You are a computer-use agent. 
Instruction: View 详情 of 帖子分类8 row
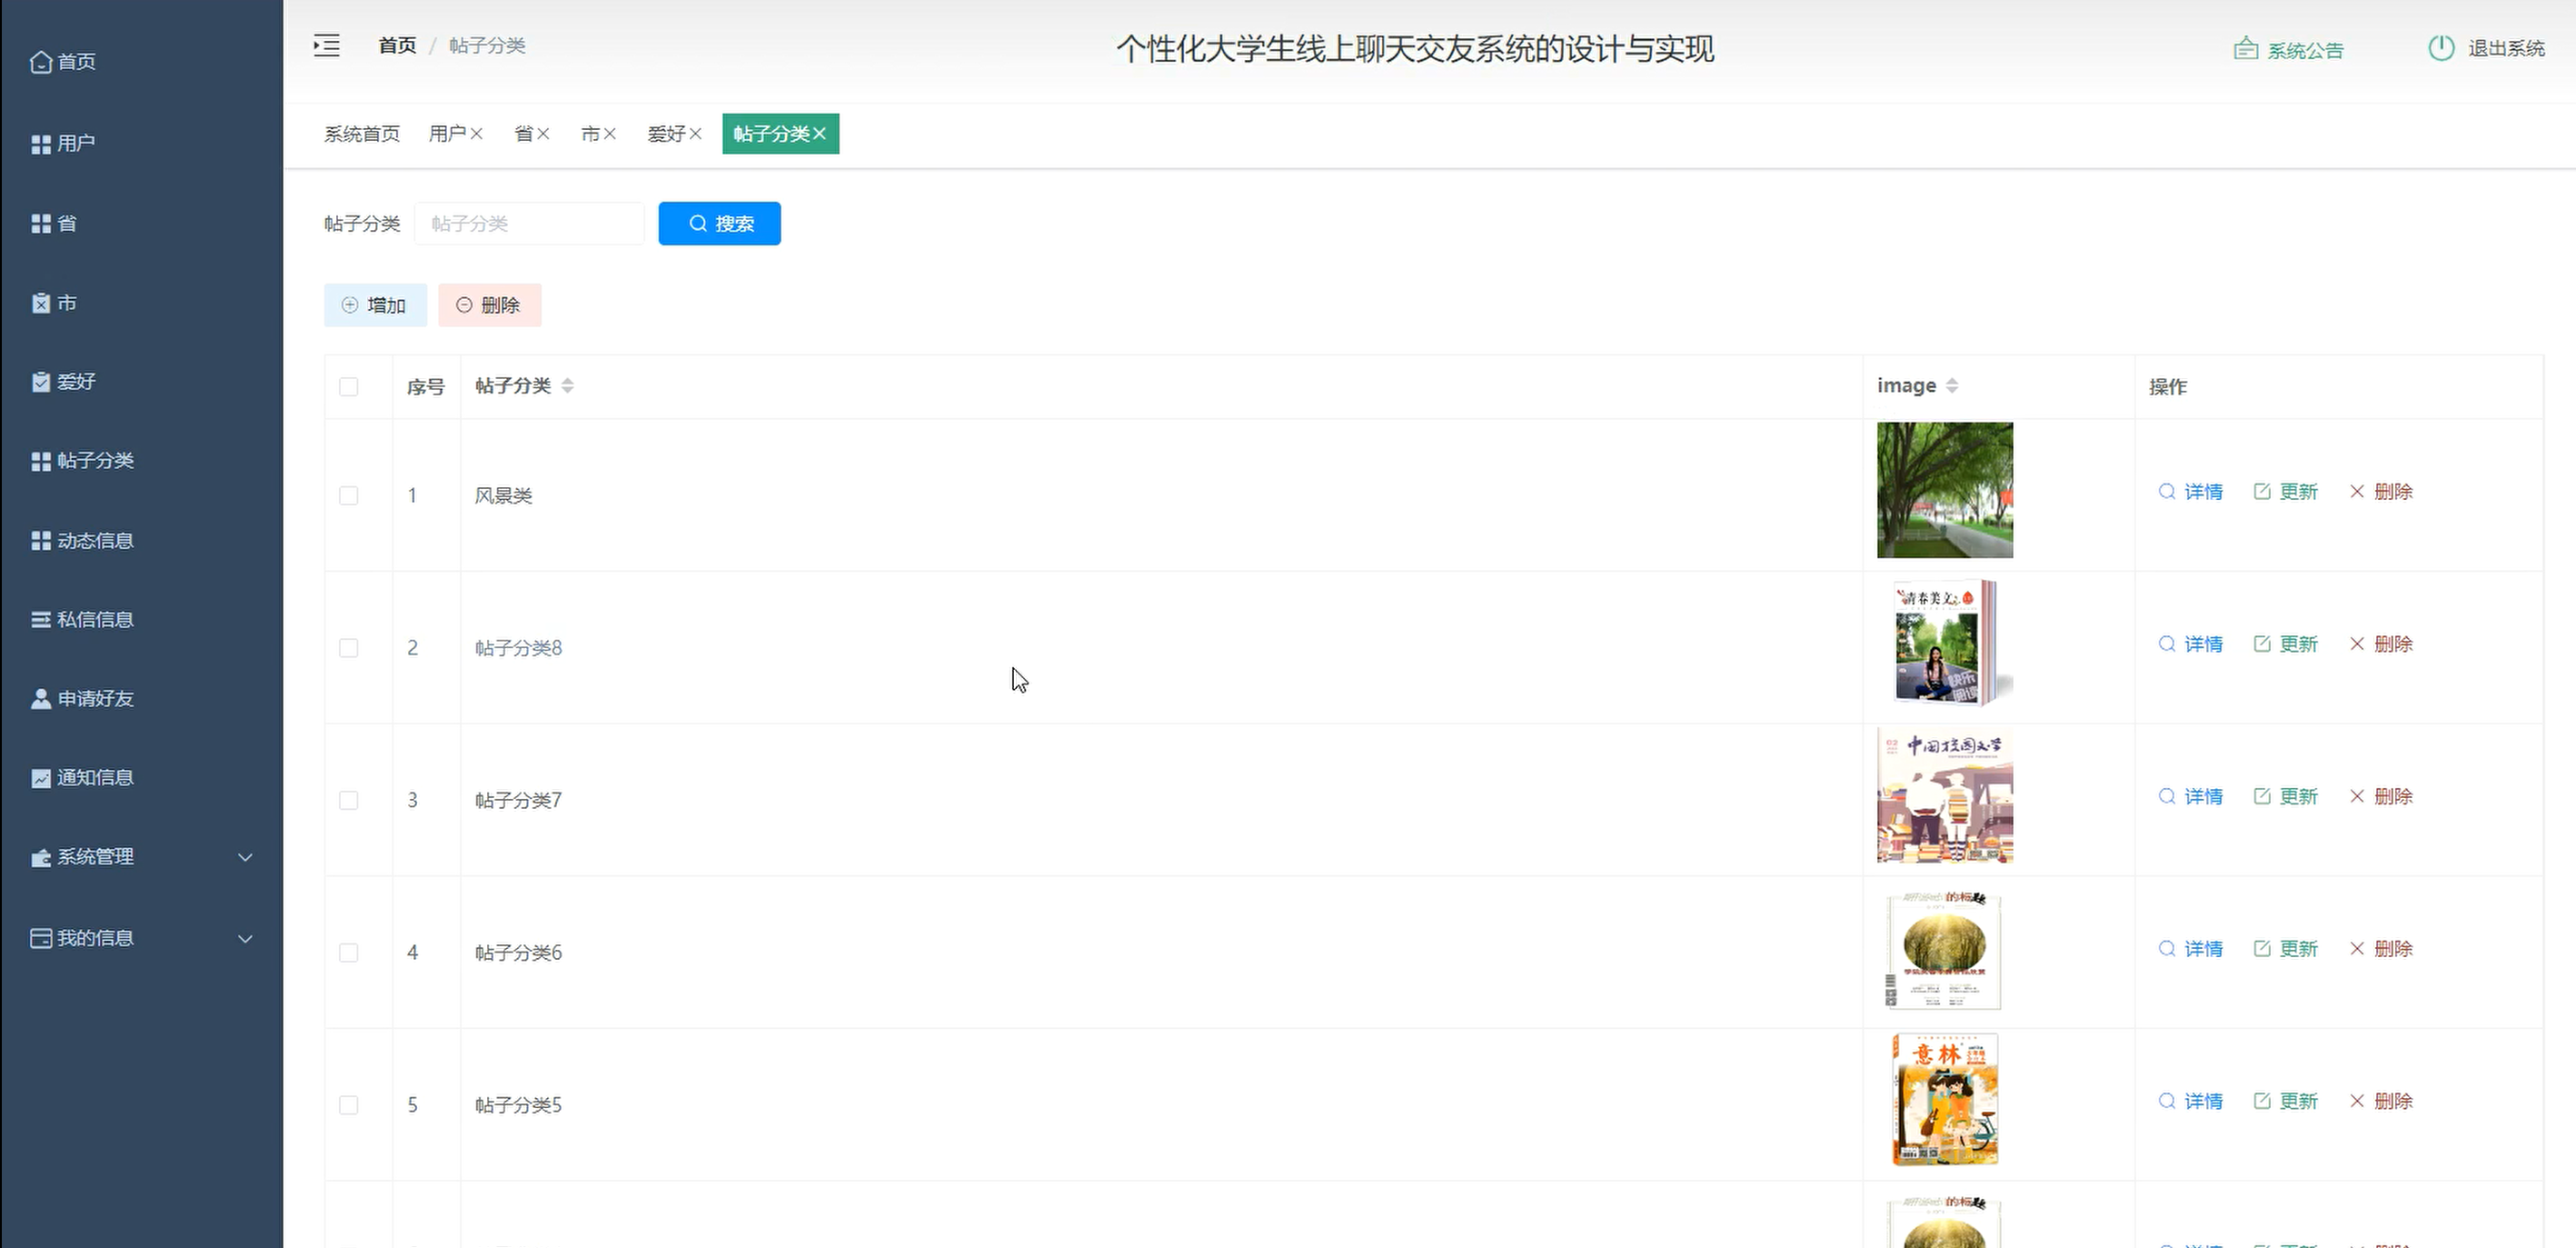click(2190, 644)
